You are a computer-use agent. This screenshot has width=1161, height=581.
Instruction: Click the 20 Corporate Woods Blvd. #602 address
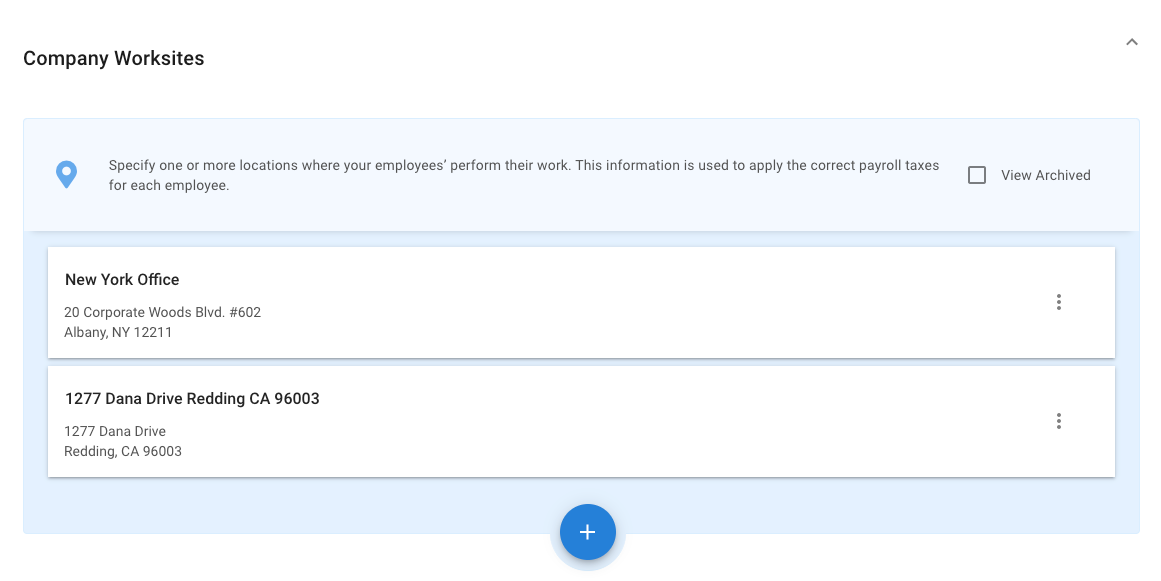pos(162,312)
